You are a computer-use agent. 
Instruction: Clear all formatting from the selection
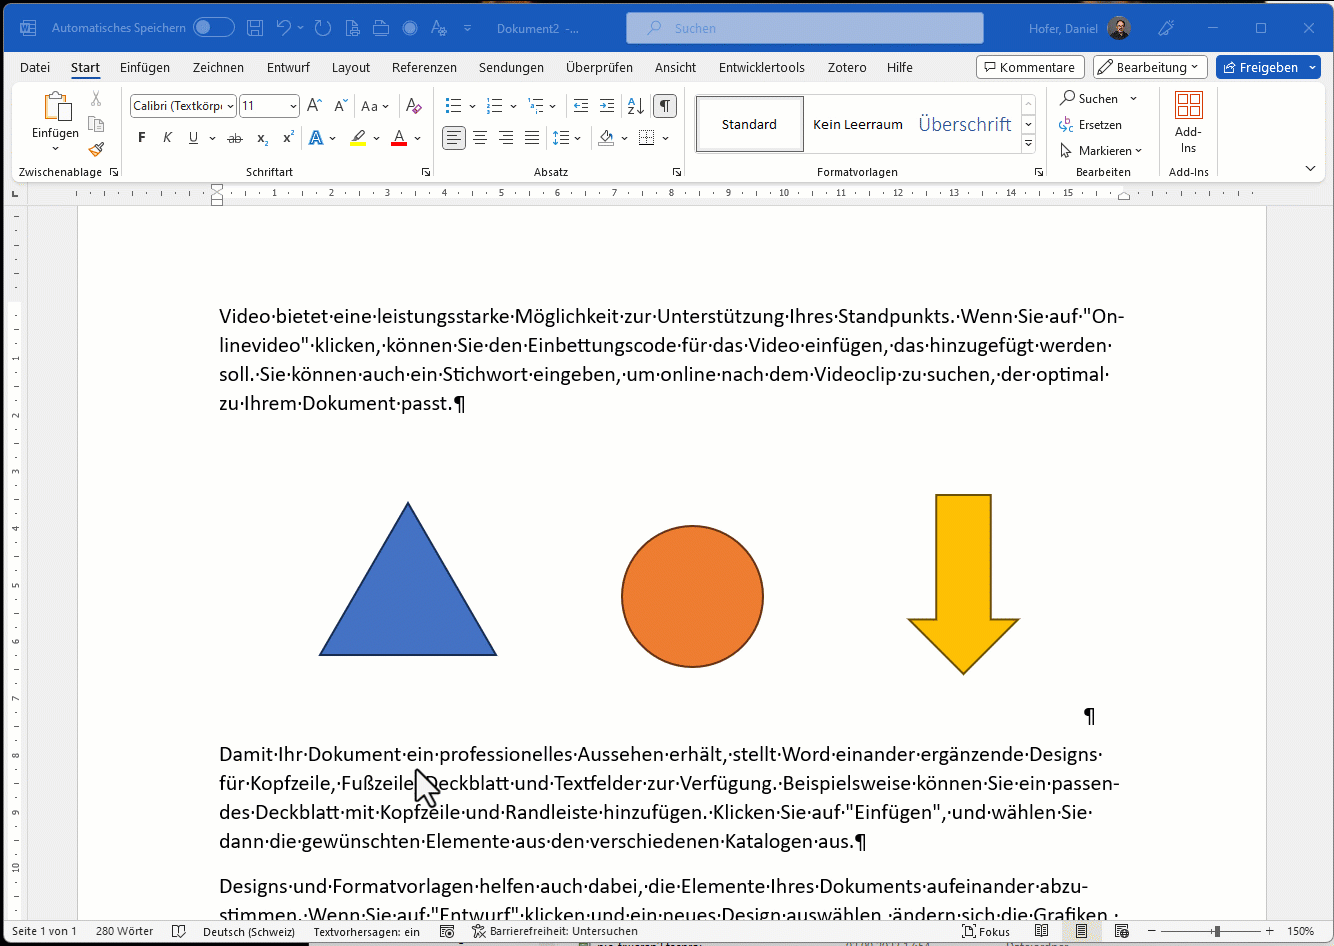pyautogui.click(x=414, y=106)
